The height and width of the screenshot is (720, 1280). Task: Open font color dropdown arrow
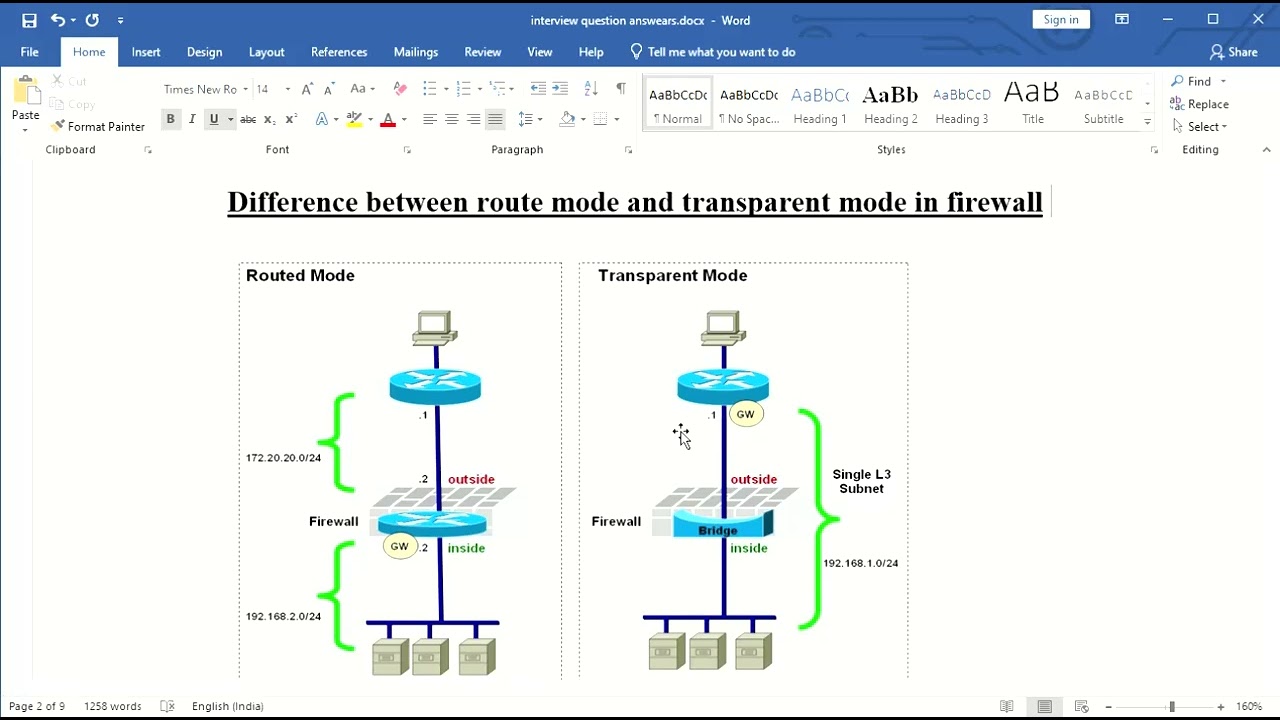(404, 119)
